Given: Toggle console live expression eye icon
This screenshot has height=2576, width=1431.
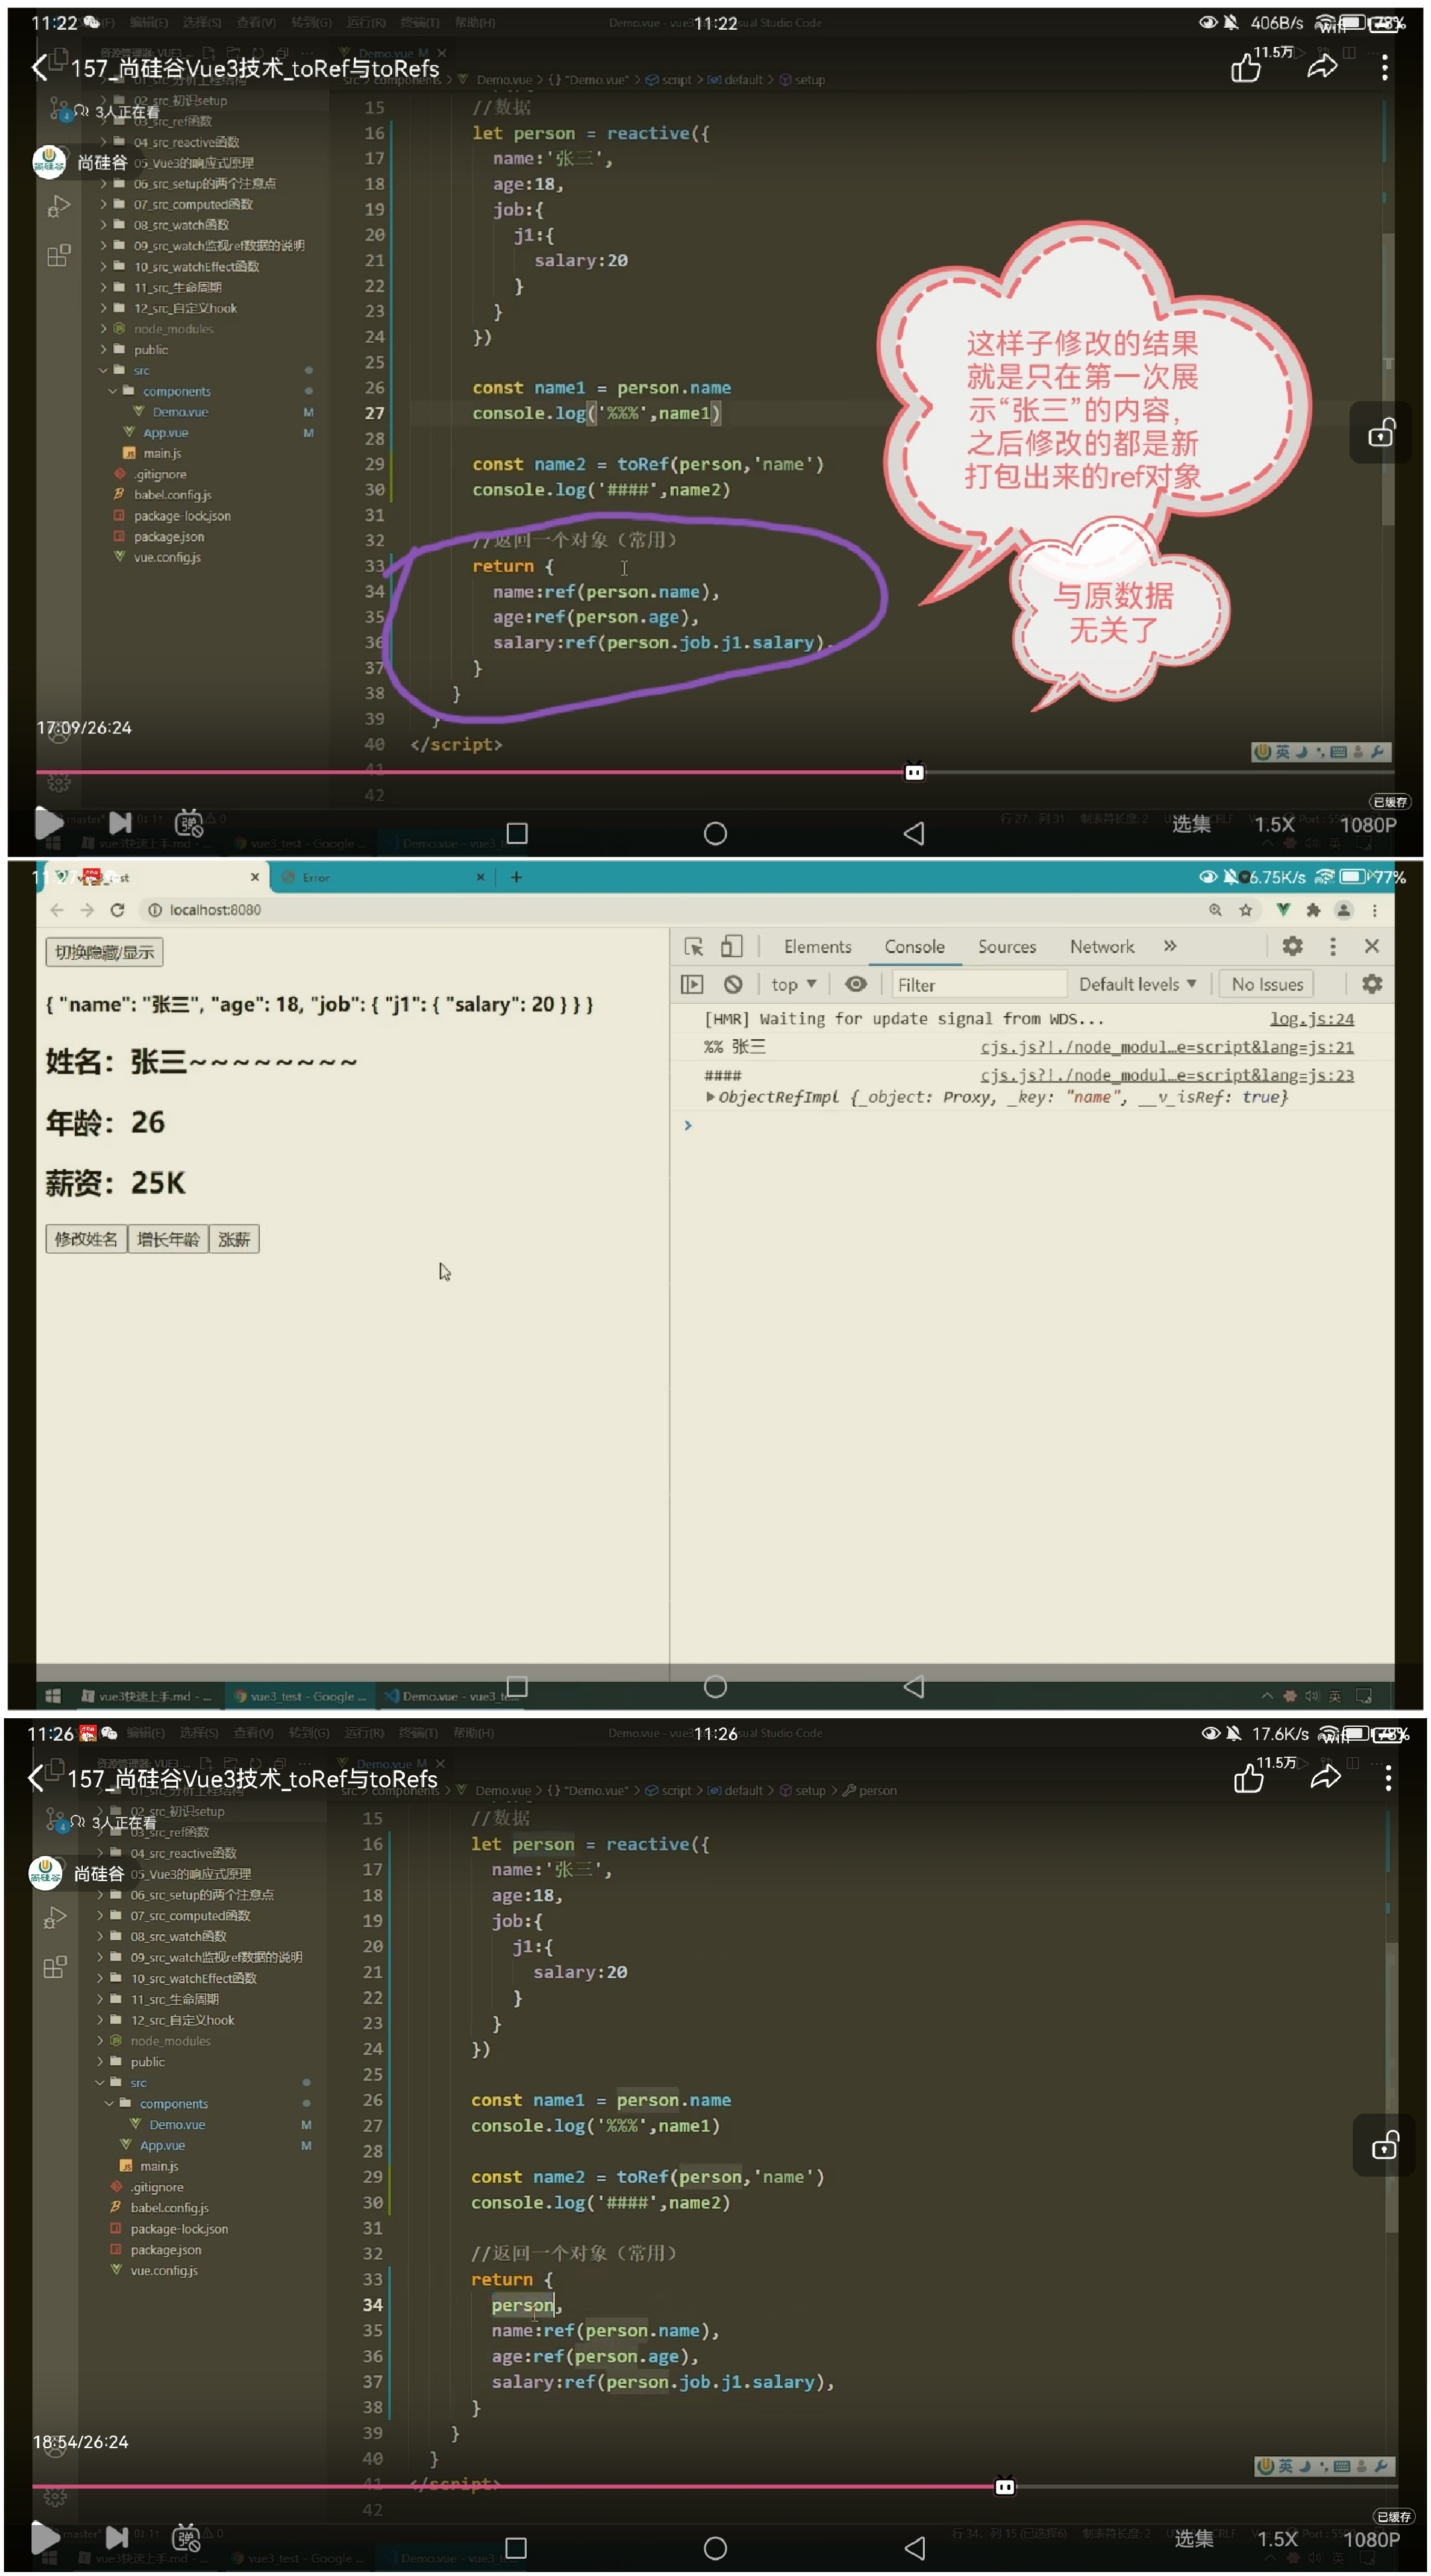Looking at the screenshot, I should pos(856,984).
